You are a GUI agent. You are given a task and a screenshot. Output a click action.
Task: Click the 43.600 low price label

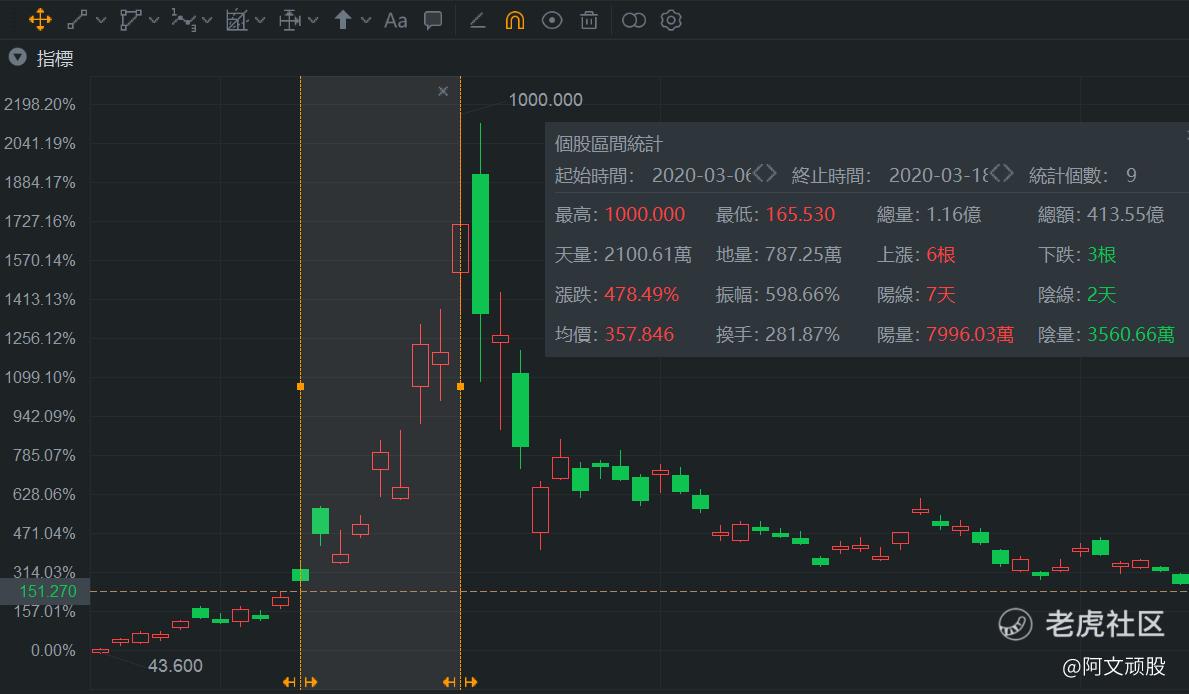coord(175,666)
